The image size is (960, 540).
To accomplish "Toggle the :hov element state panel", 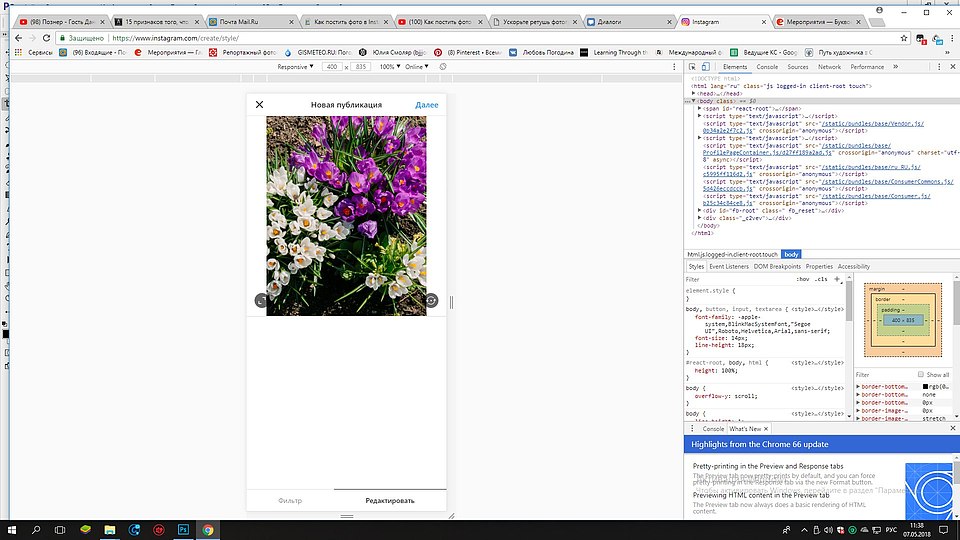I will (803, 280).
